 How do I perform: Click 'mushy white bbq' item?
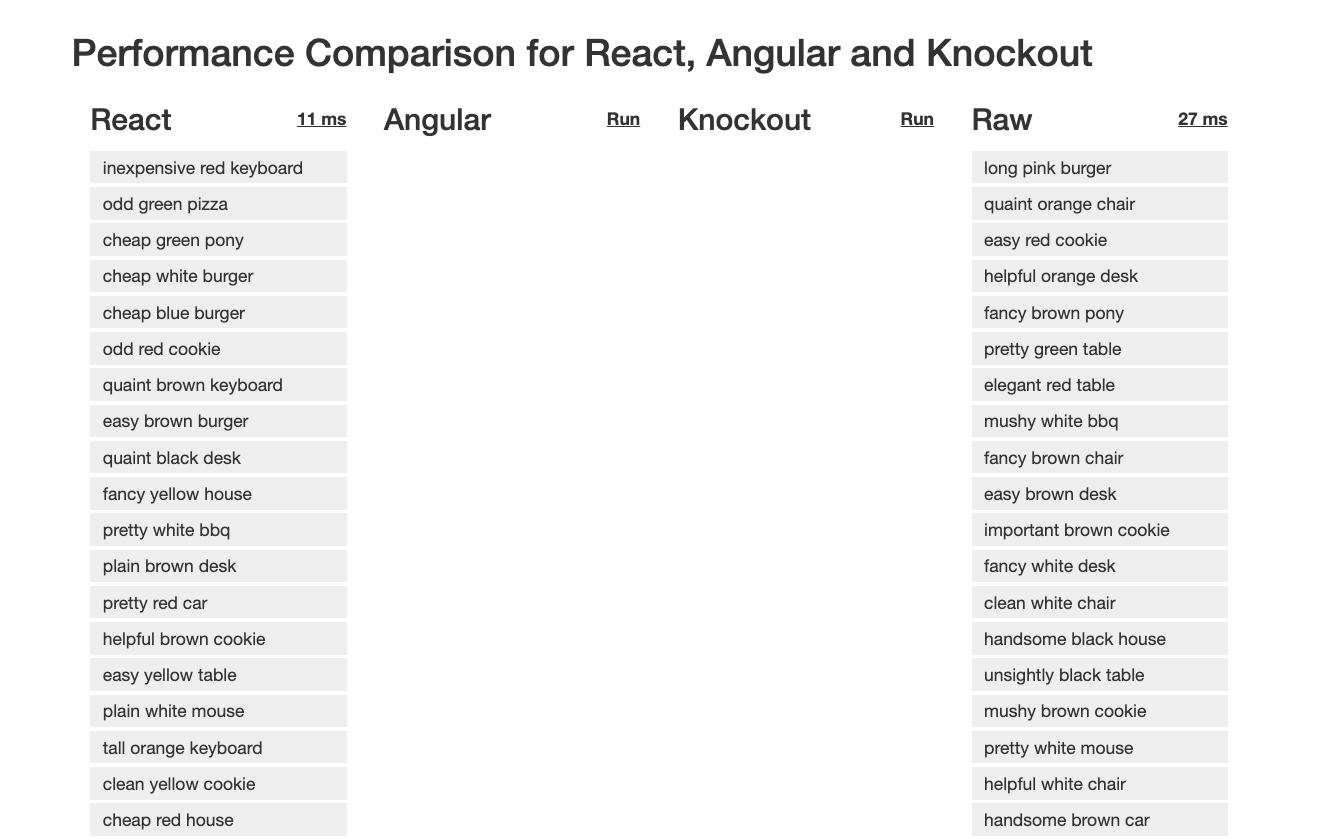point(1099,421)
